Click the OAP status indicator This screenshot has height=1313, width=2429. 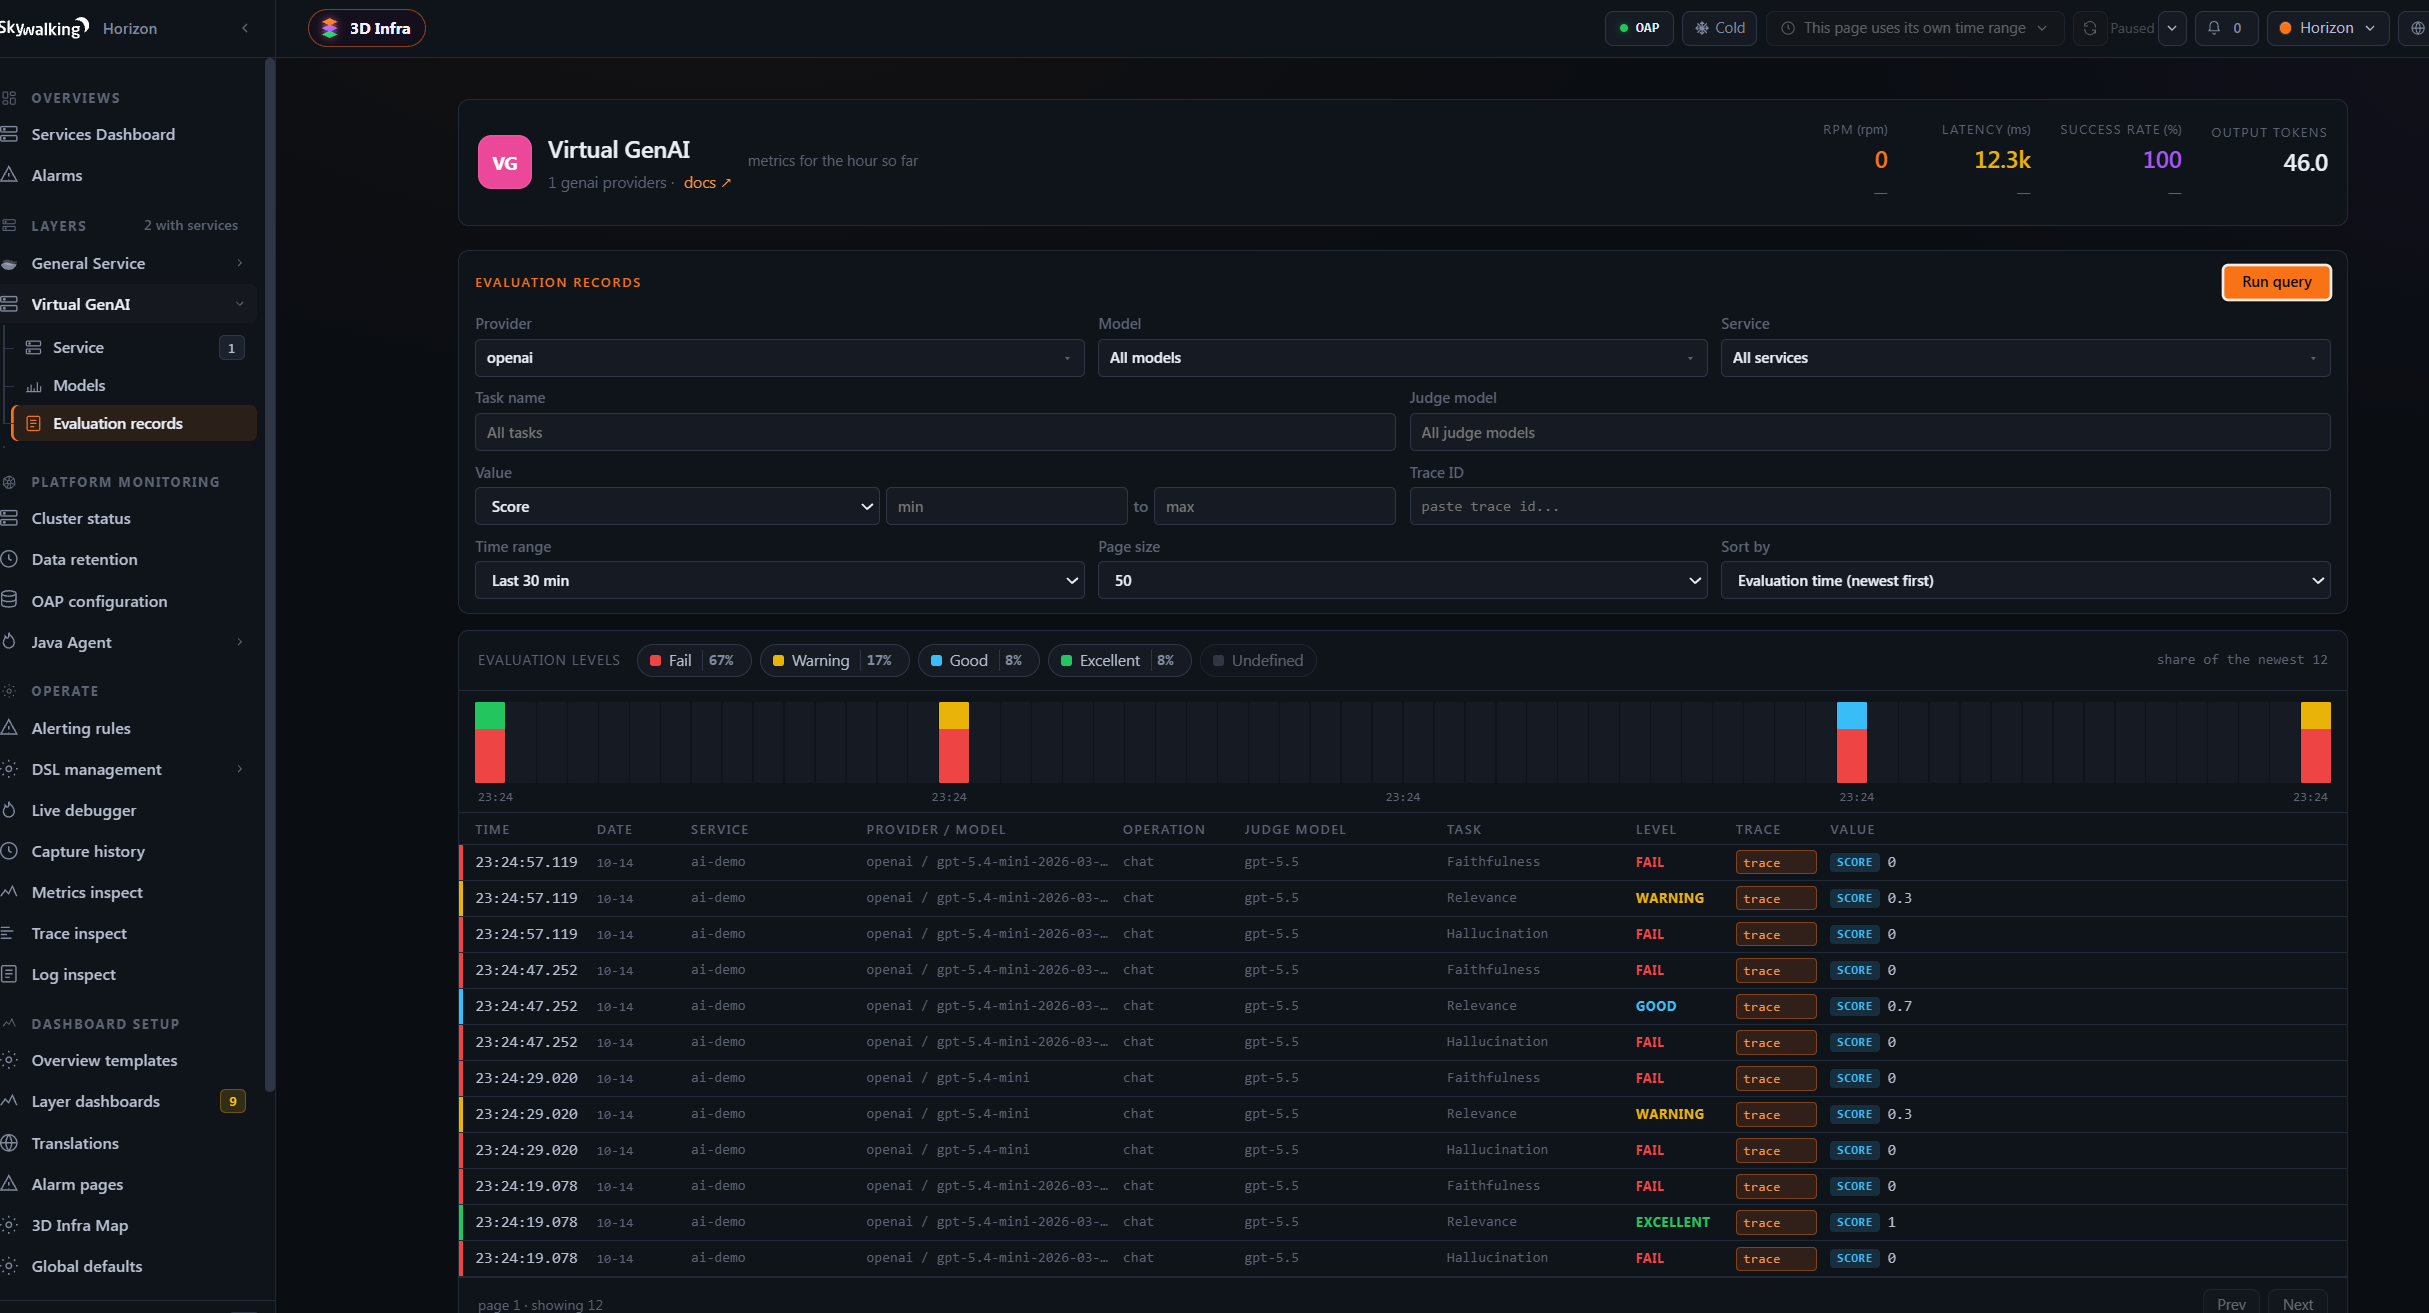[x=1639, y=28]
